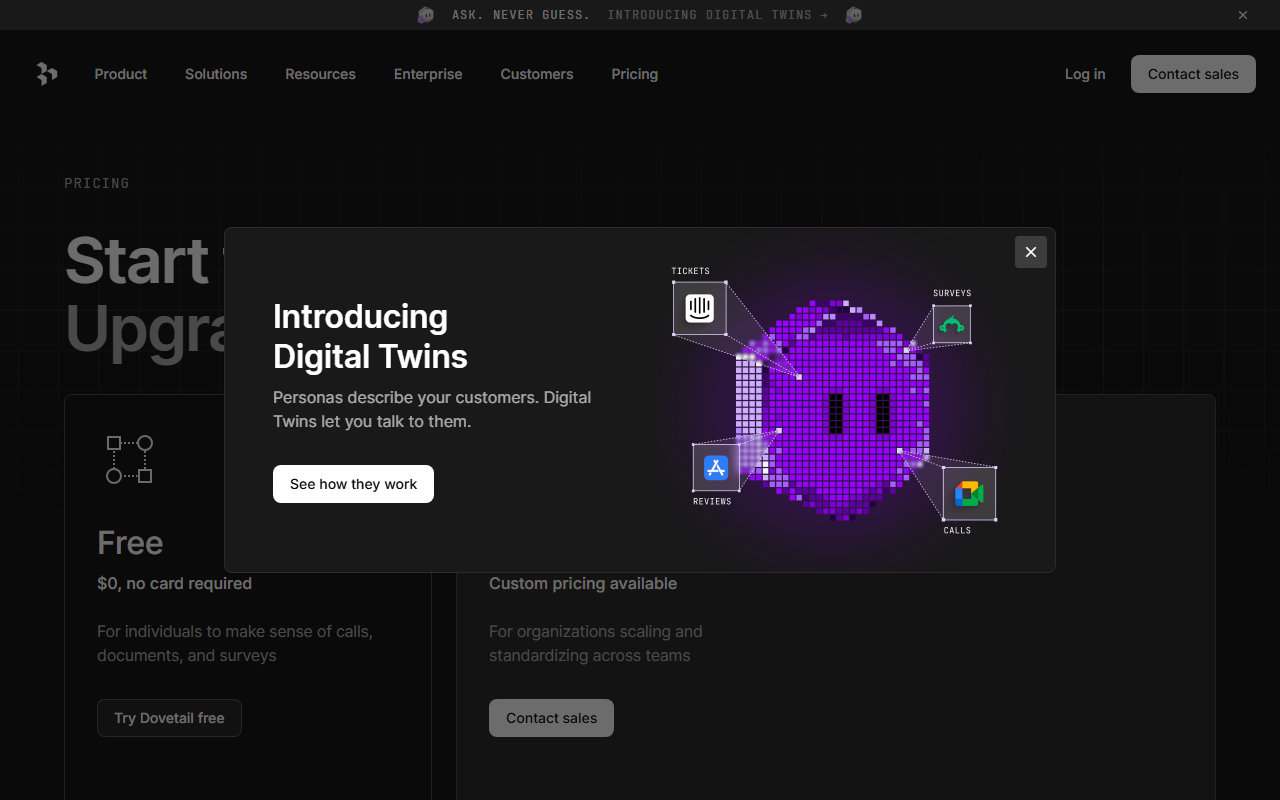Click the REVIEWS label in the illustration
Image resolution: width=1280 pixels, height=800 pixels.
712,501
